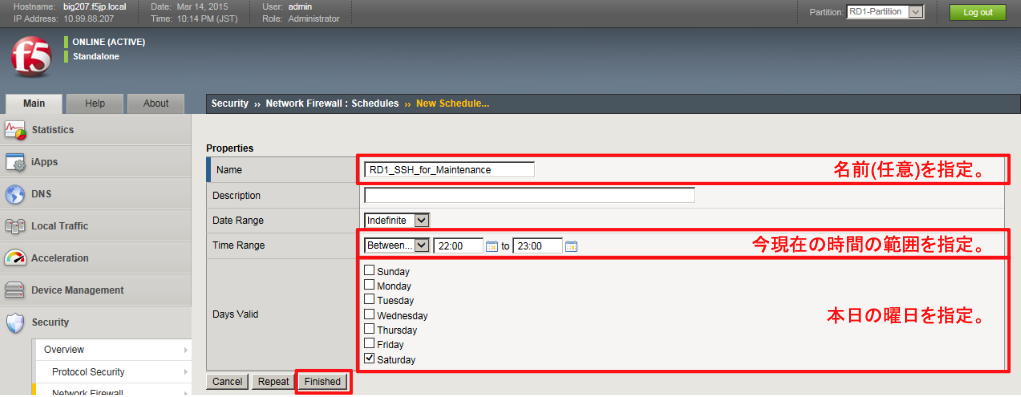
Task: Check the Friday checkbox
Action: coord(369,343)
